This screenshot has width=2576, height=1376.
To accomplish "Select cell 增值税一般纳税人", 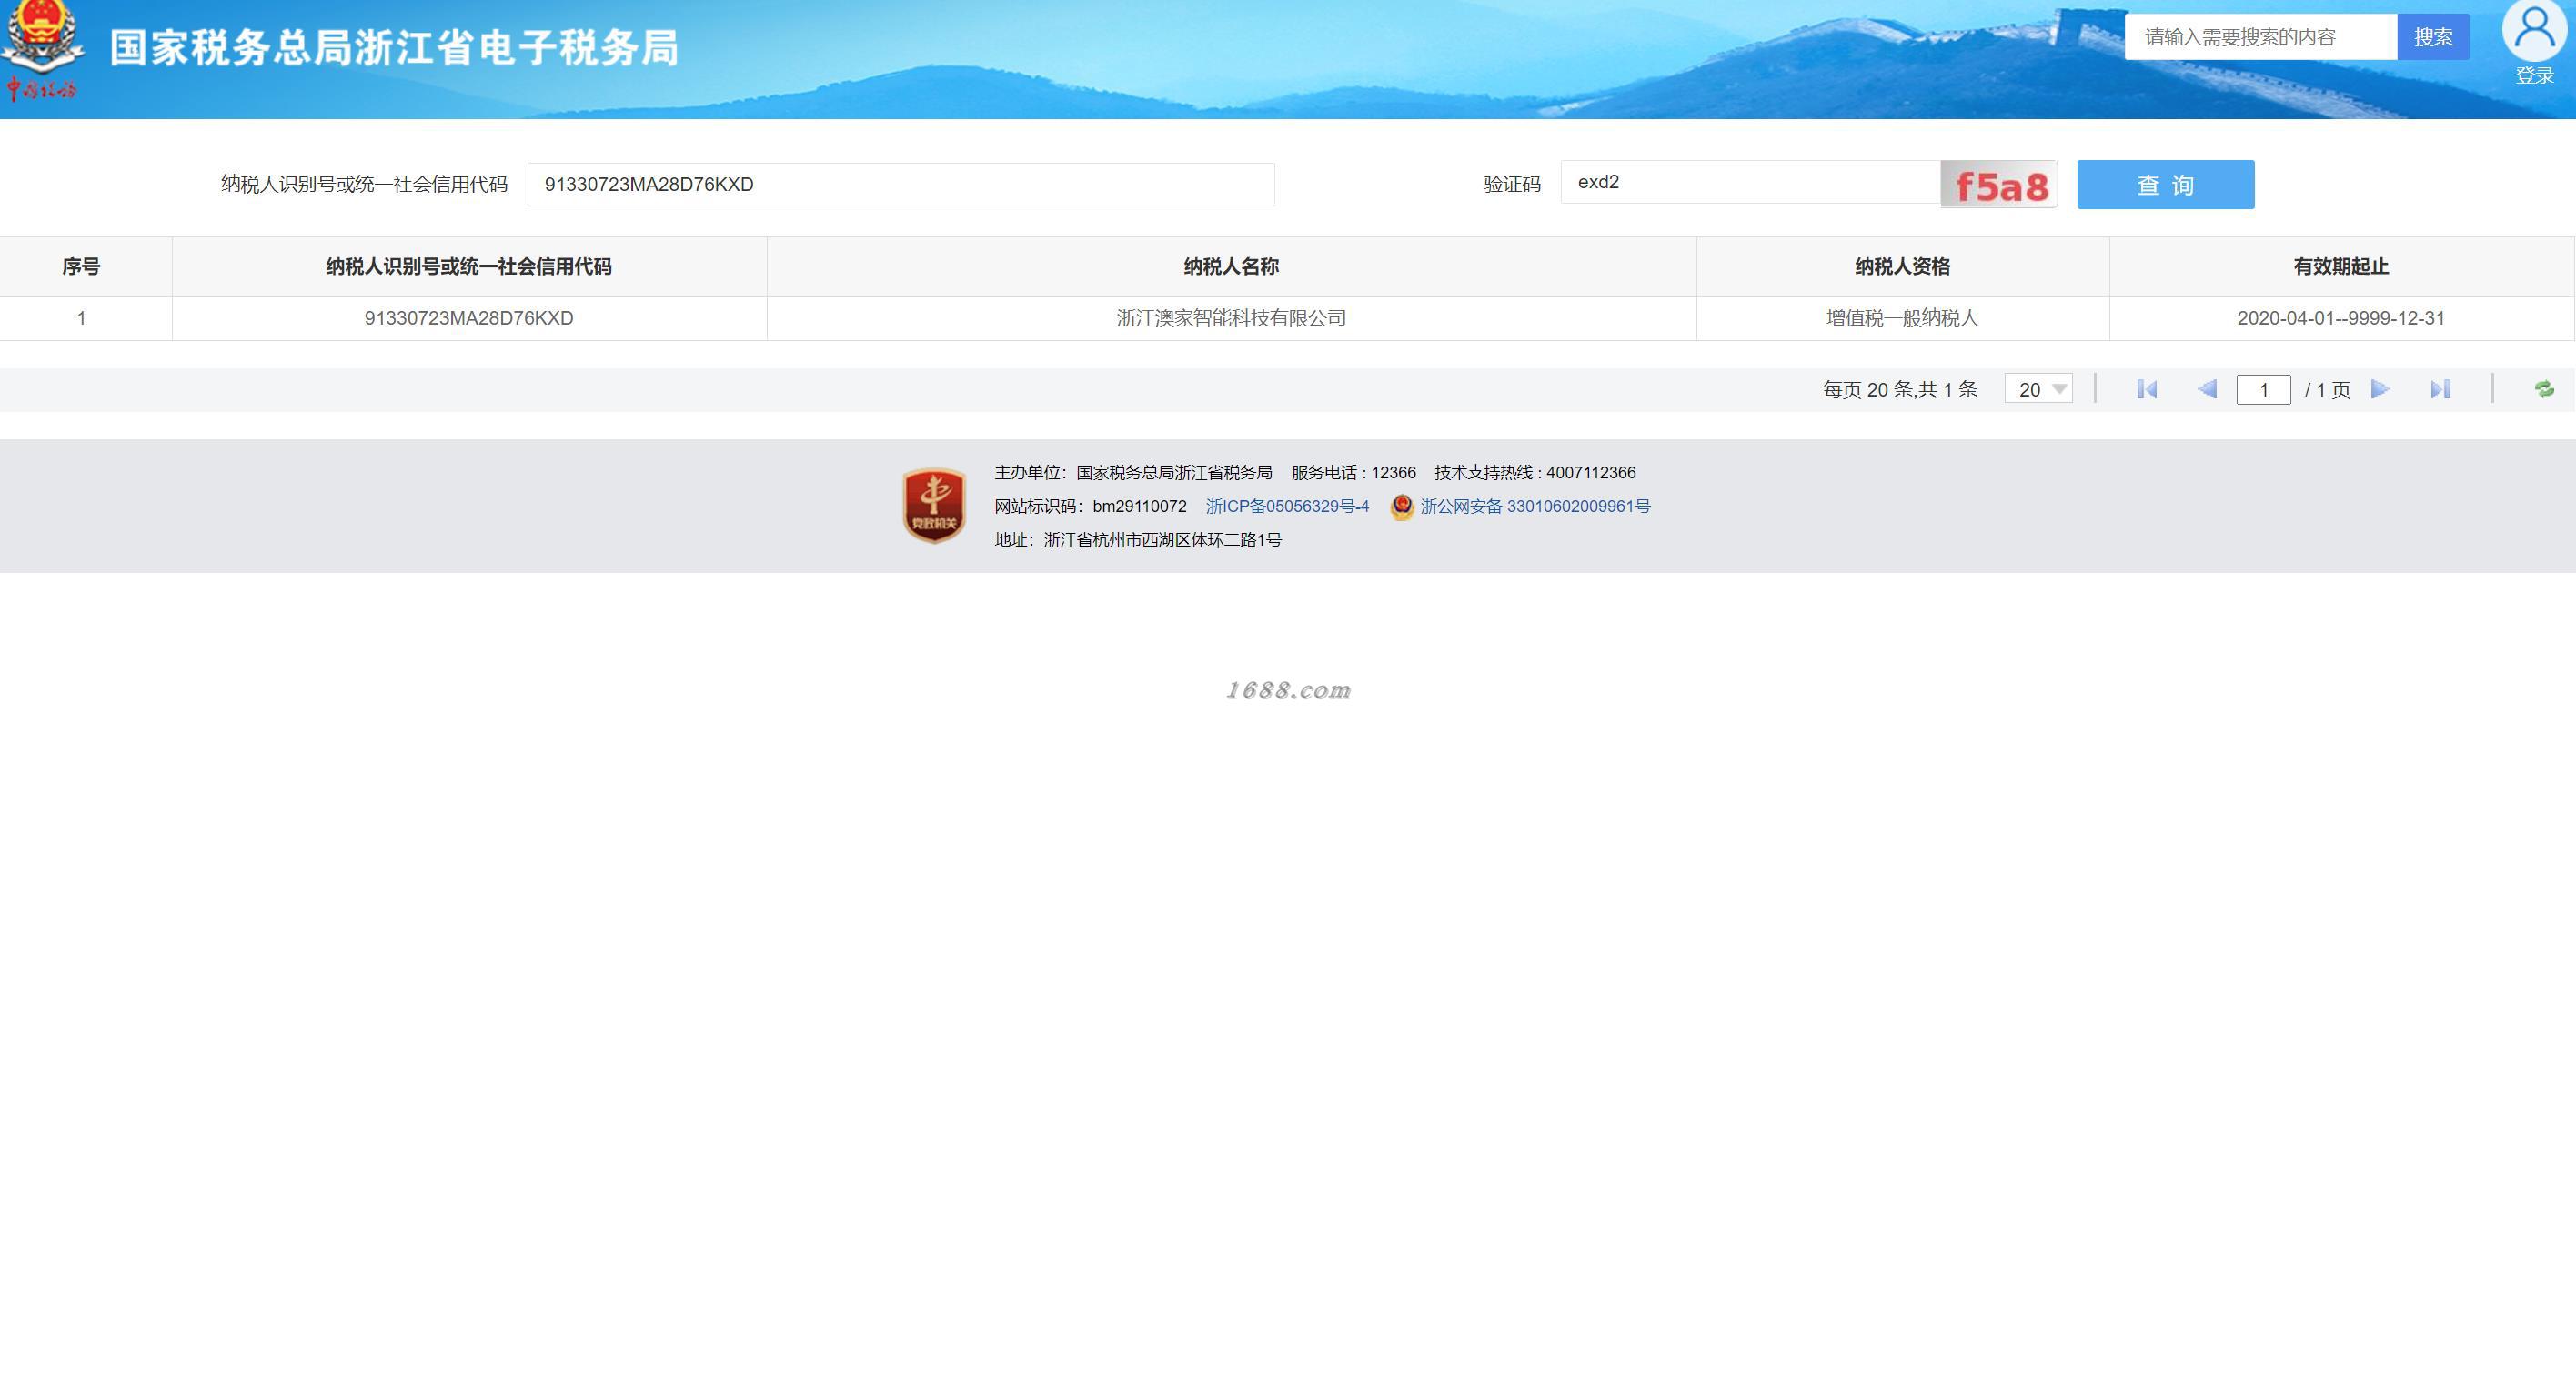I will [x=1902, y=318].
